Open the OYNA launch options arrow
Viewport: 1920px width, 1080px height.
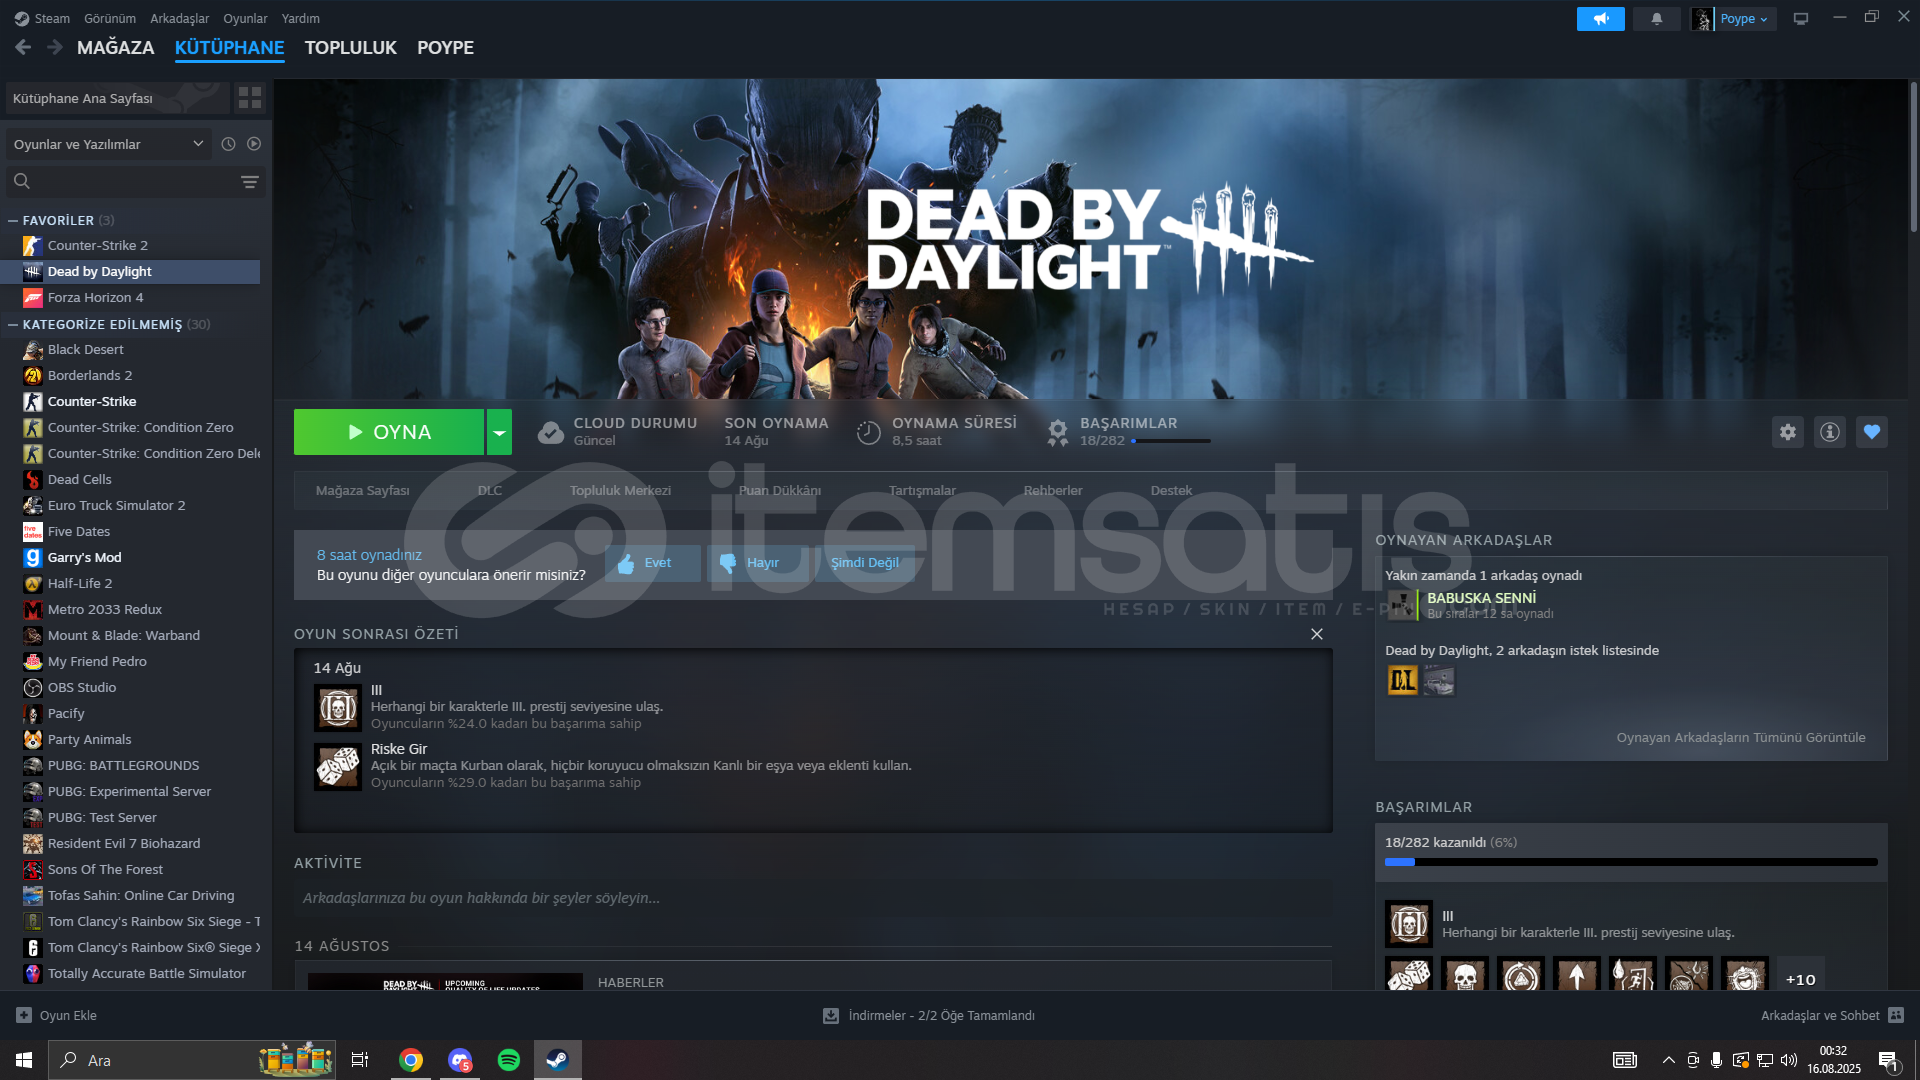[x=499, y=432]
